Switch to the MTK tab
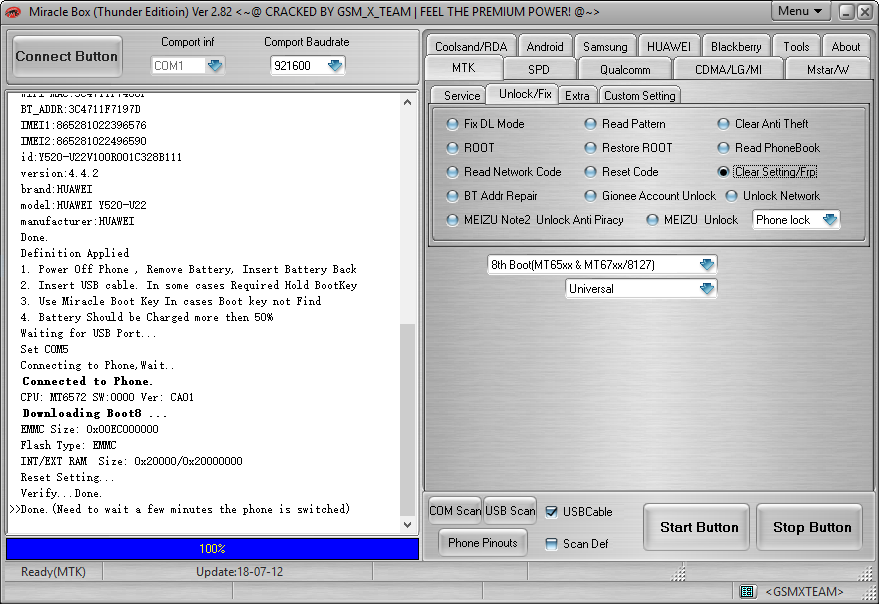Viewport: 879px width, 604px height. [464, 68]
